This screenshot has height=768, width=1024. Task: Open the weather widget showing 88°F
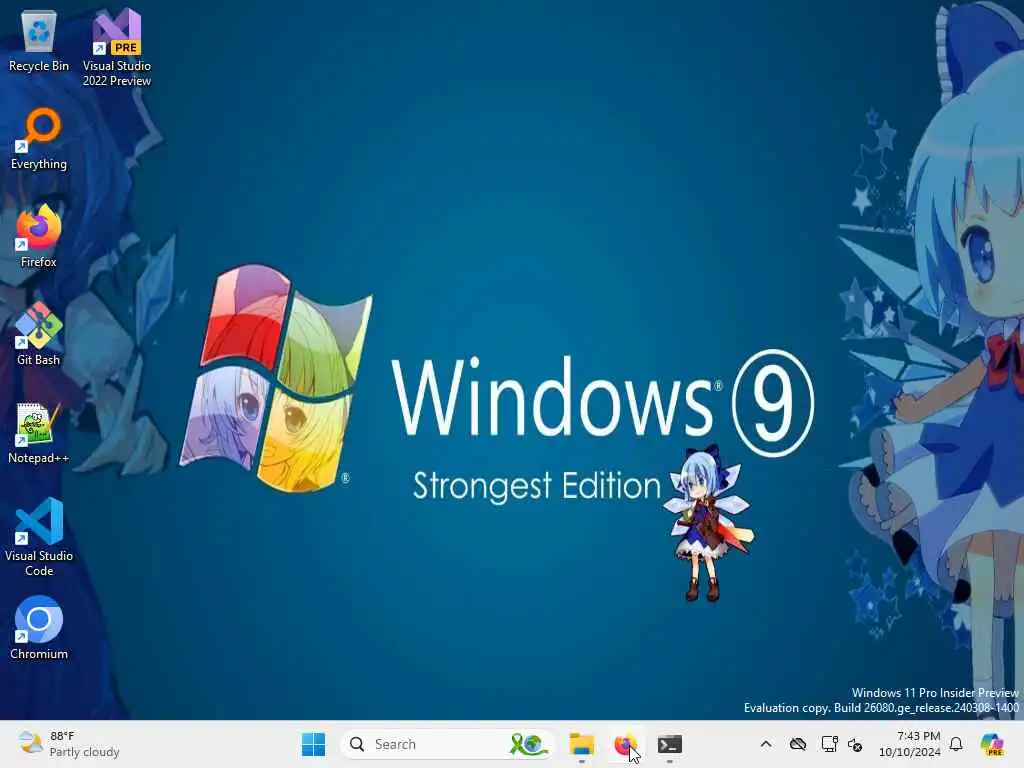point(69,744)
